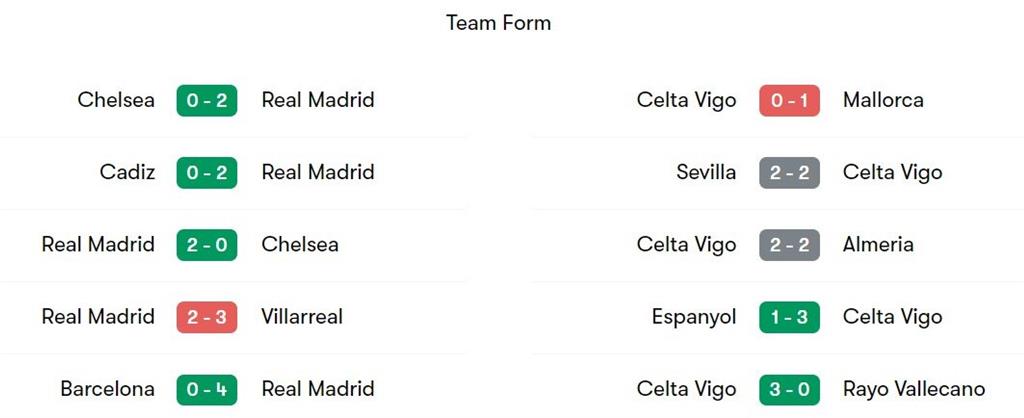Click the Barcelona team name
Screen dimensions: 1024x418
(x=107, y=389)
